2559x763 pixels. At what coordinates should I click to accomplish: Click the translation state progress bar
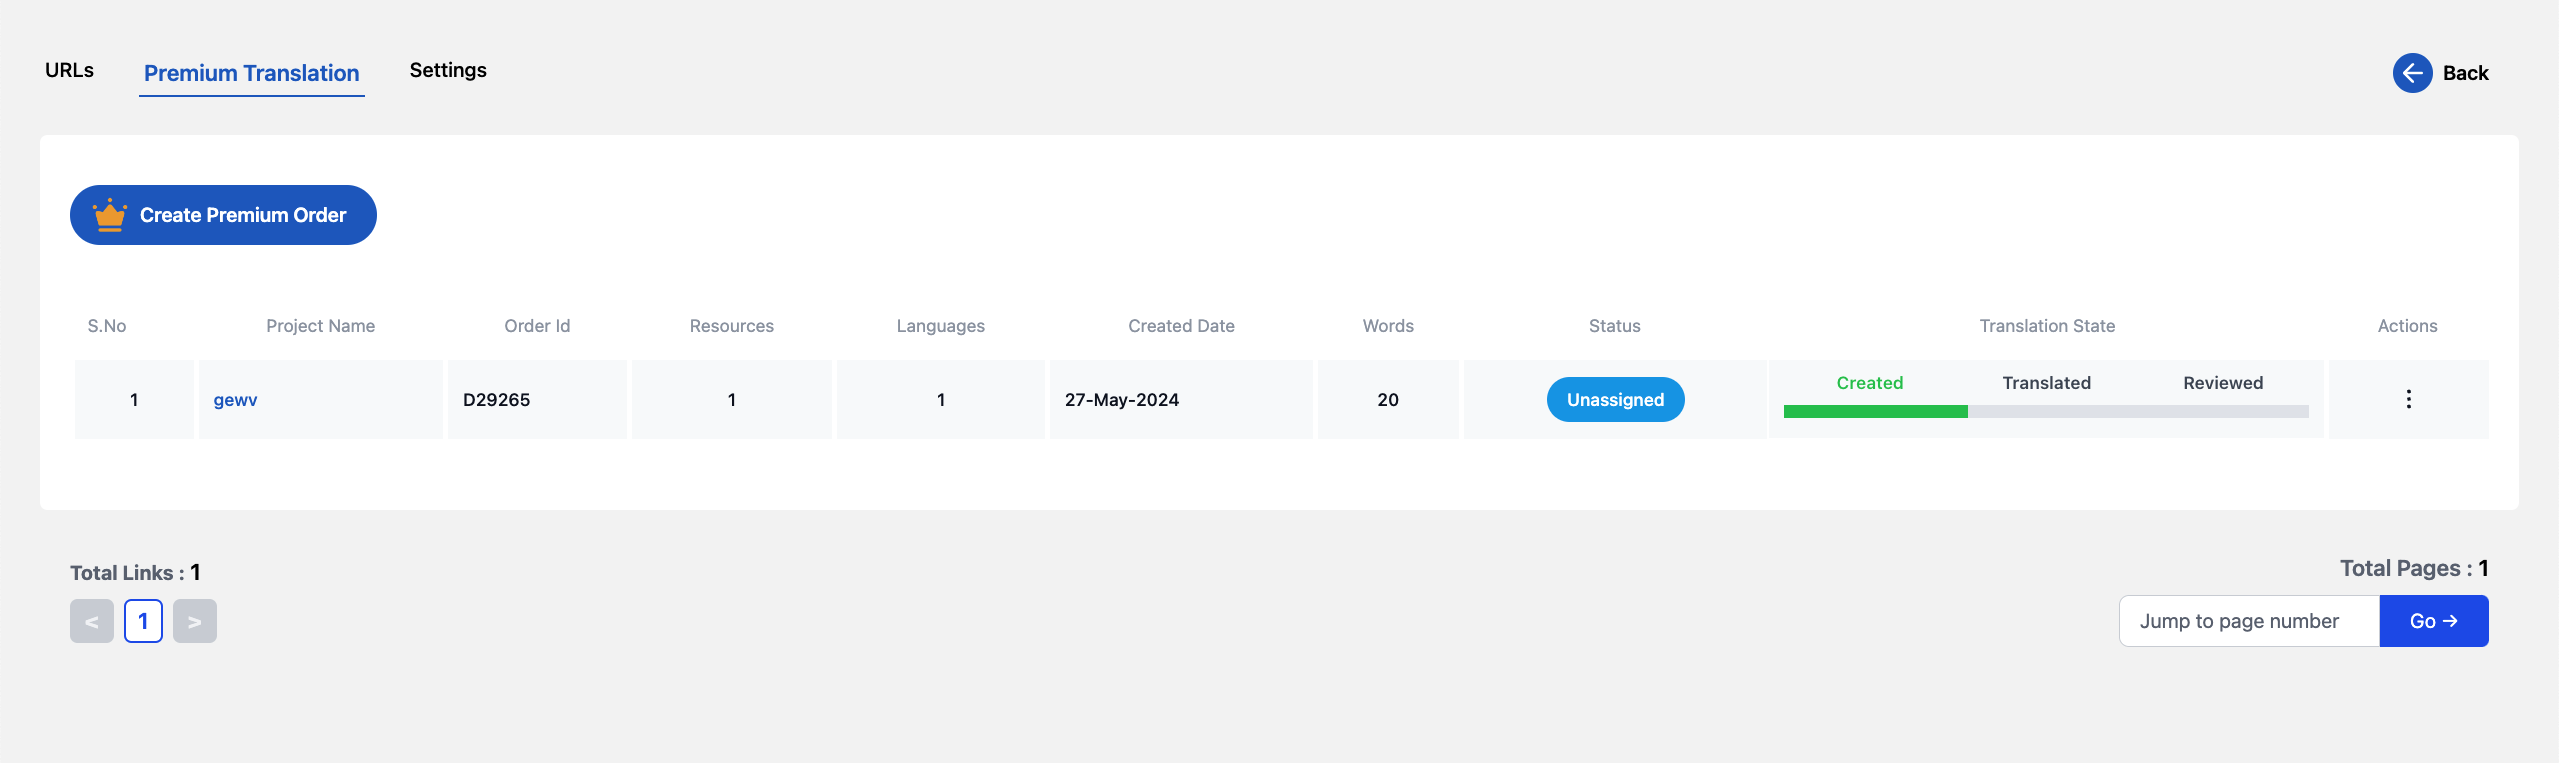2046,411
